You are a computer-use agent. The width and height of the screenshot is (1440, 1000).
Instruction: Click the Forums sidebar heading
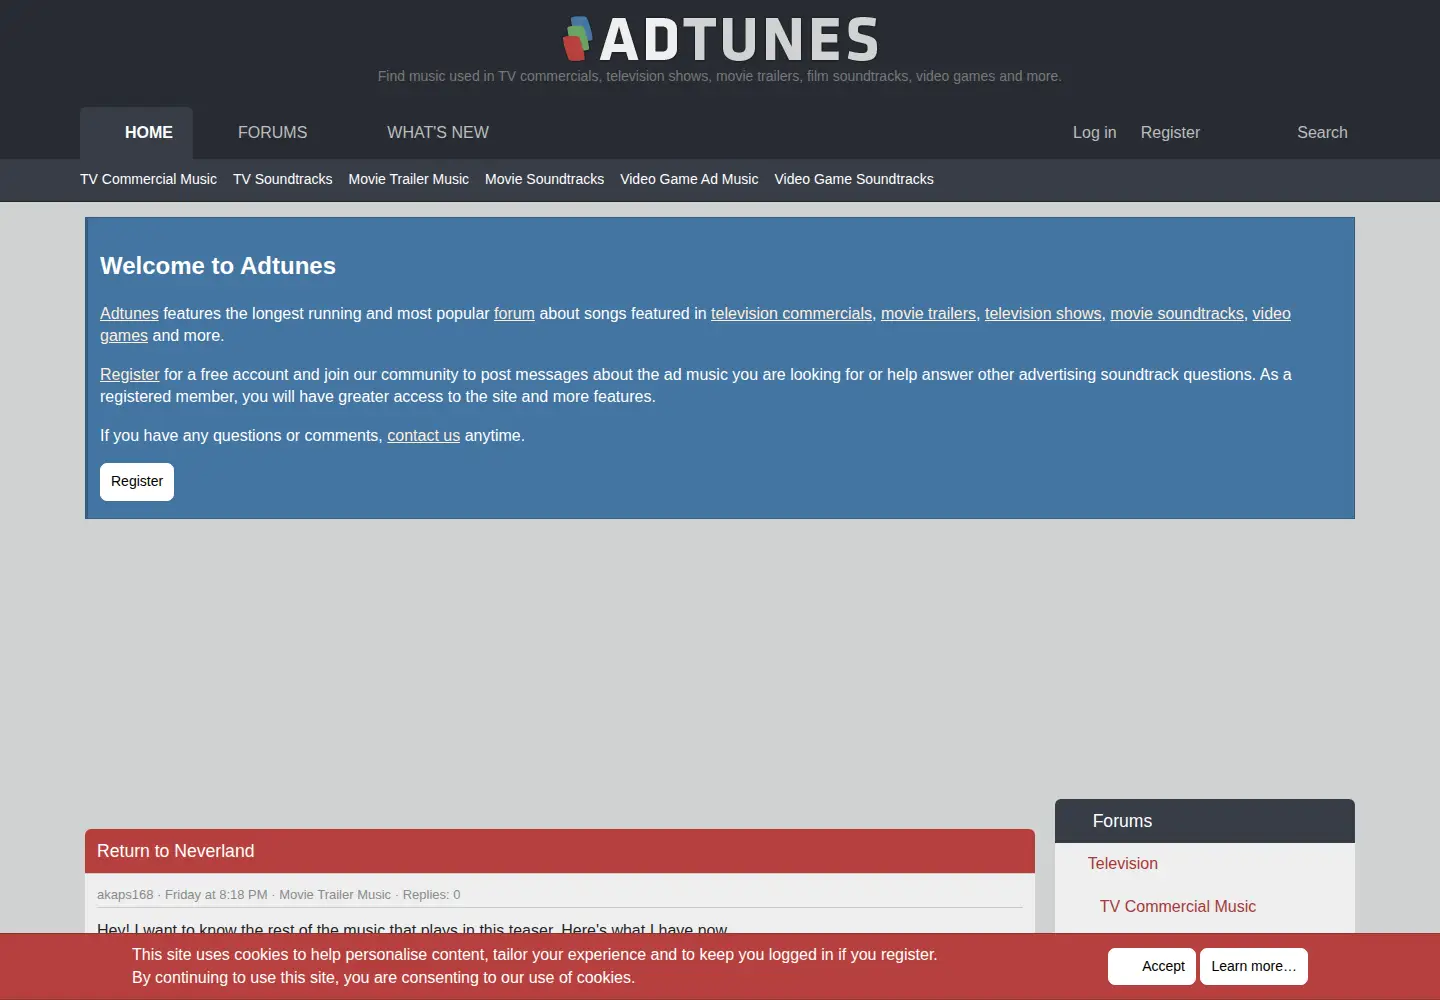point(1122,821)
